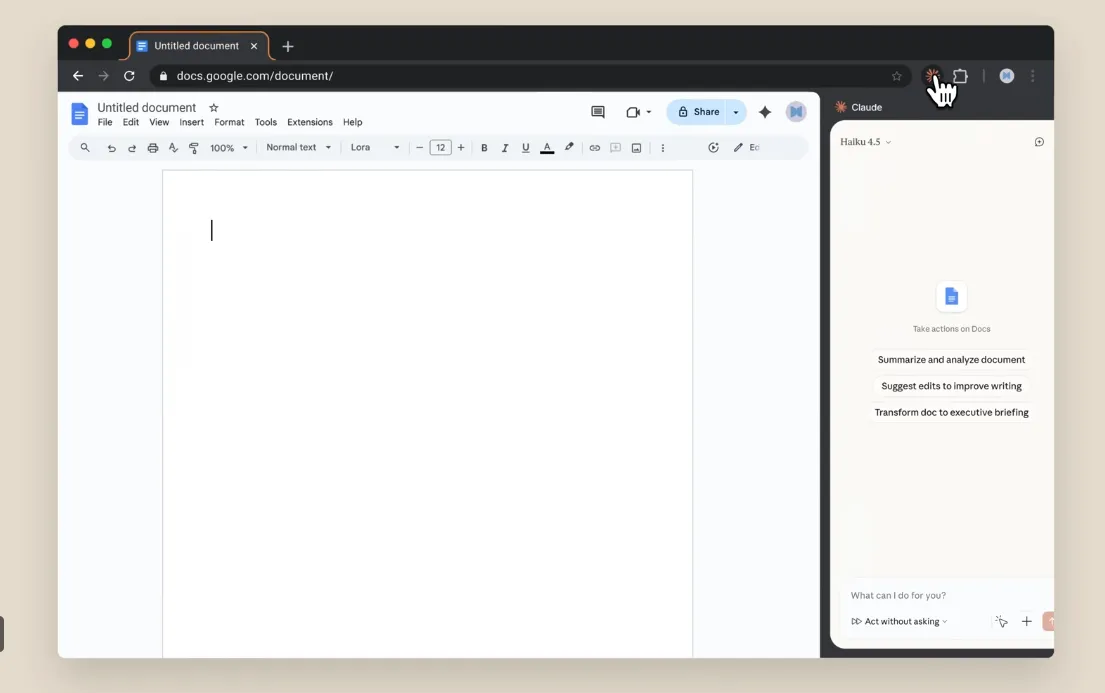
Task: Toggle underline formatting
Action: [x=526, y=148]
